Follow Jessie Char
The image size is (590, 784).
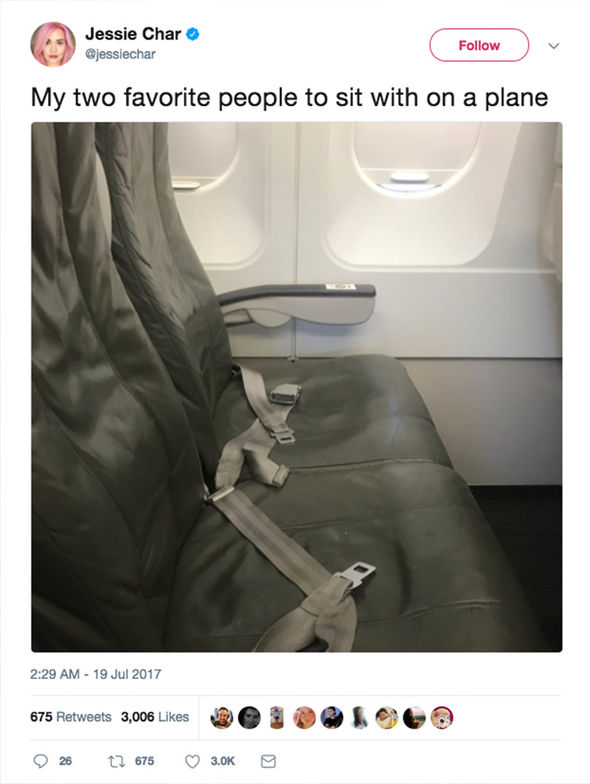coord(479,45)
